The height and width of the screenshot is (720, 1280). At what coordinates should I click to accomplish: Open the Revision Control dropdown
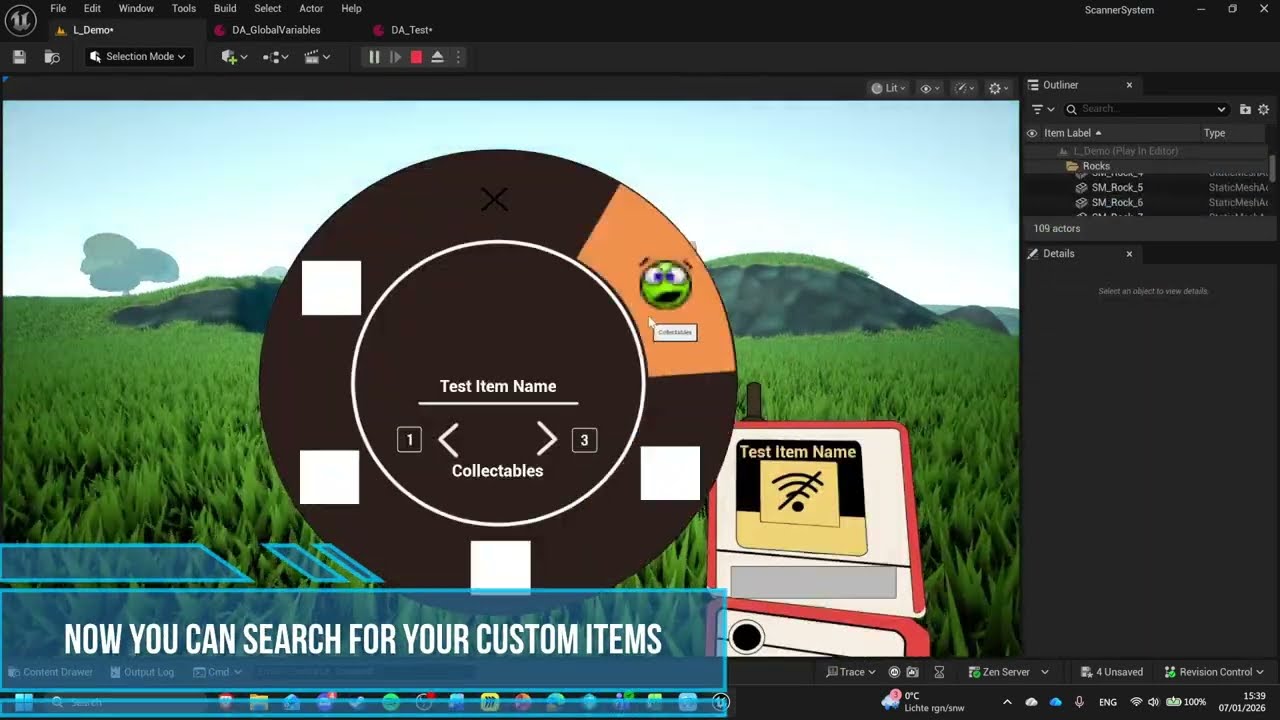(1214, 672)
